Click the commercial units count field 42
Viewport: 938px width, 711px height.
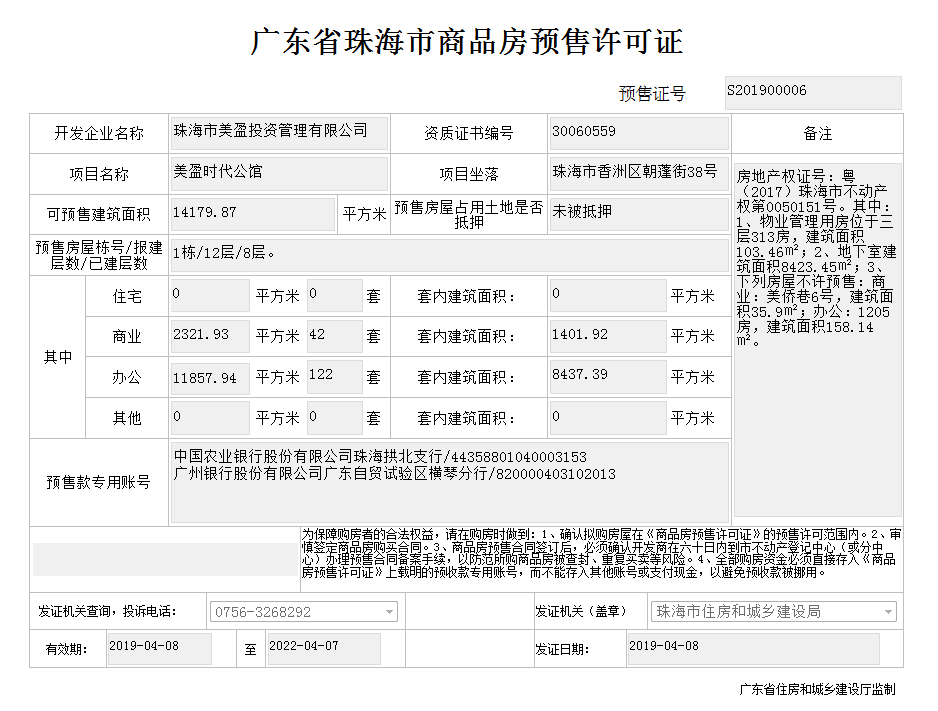[334, 337]
